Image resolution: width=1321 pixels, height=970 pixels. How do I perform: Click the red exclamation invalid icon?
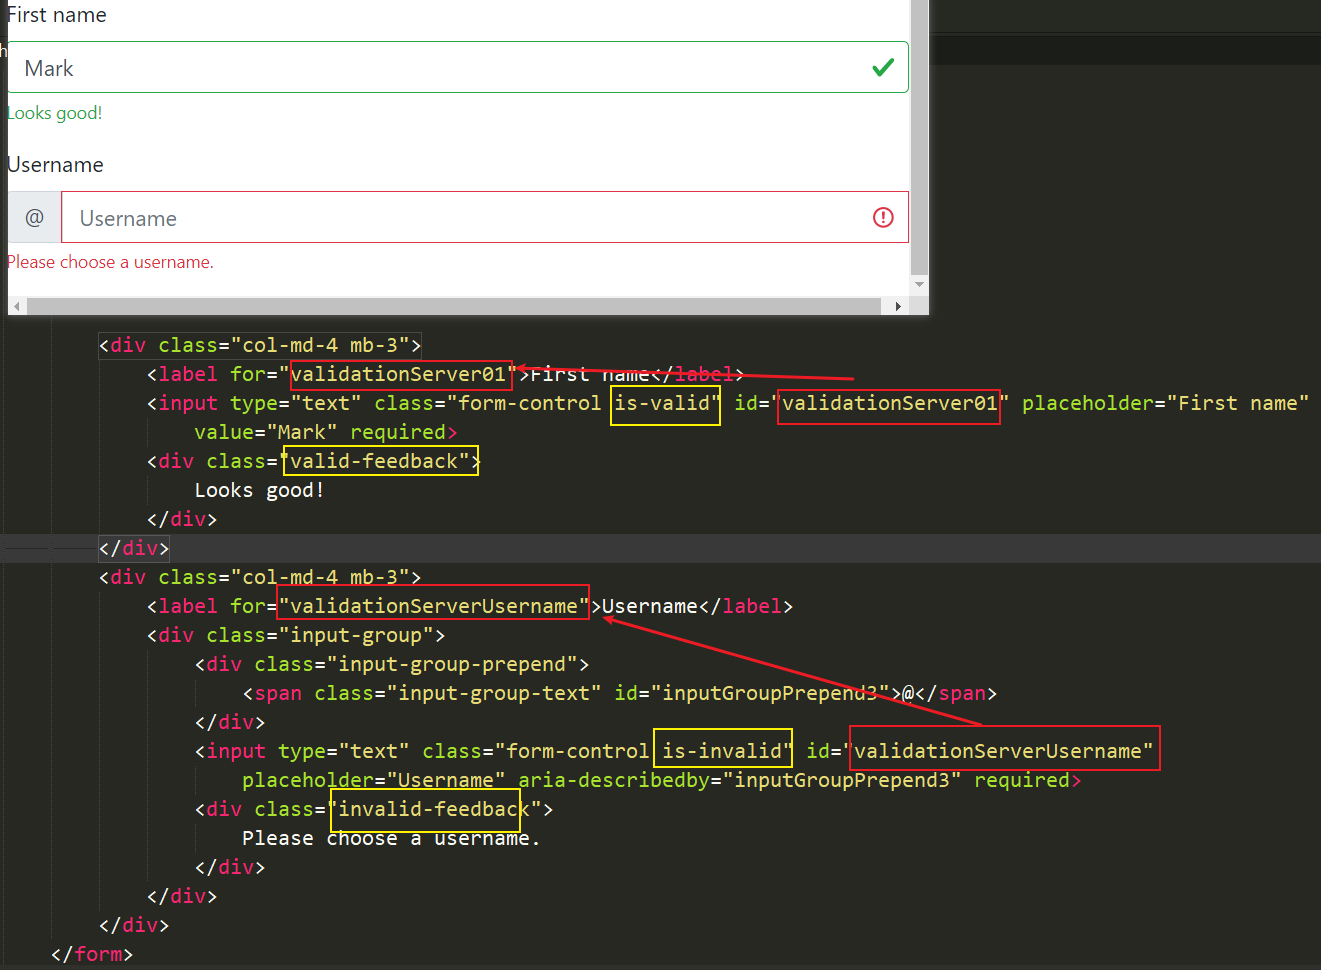(883, 217)
